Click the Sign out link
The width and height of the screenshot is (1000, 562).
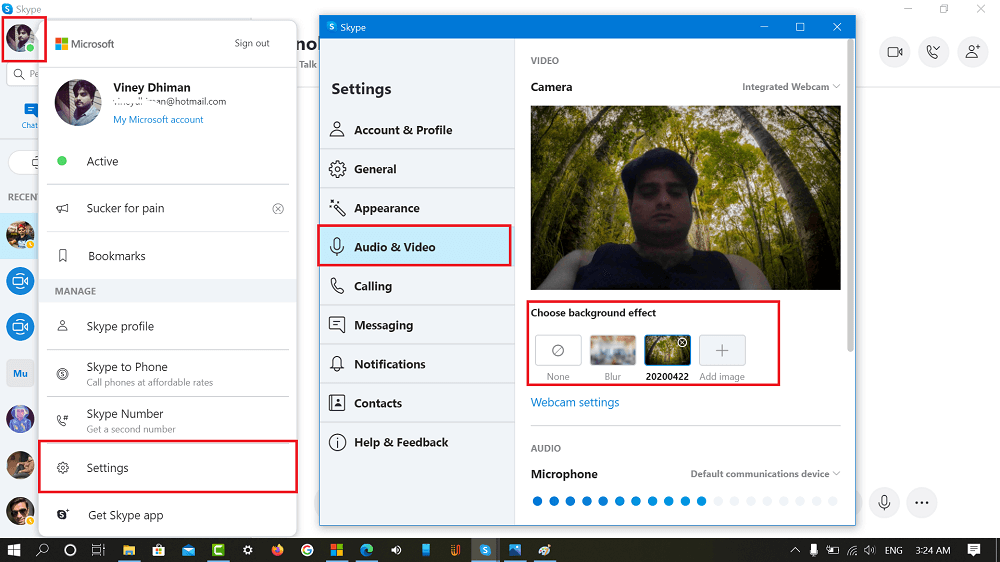[252, 43]
